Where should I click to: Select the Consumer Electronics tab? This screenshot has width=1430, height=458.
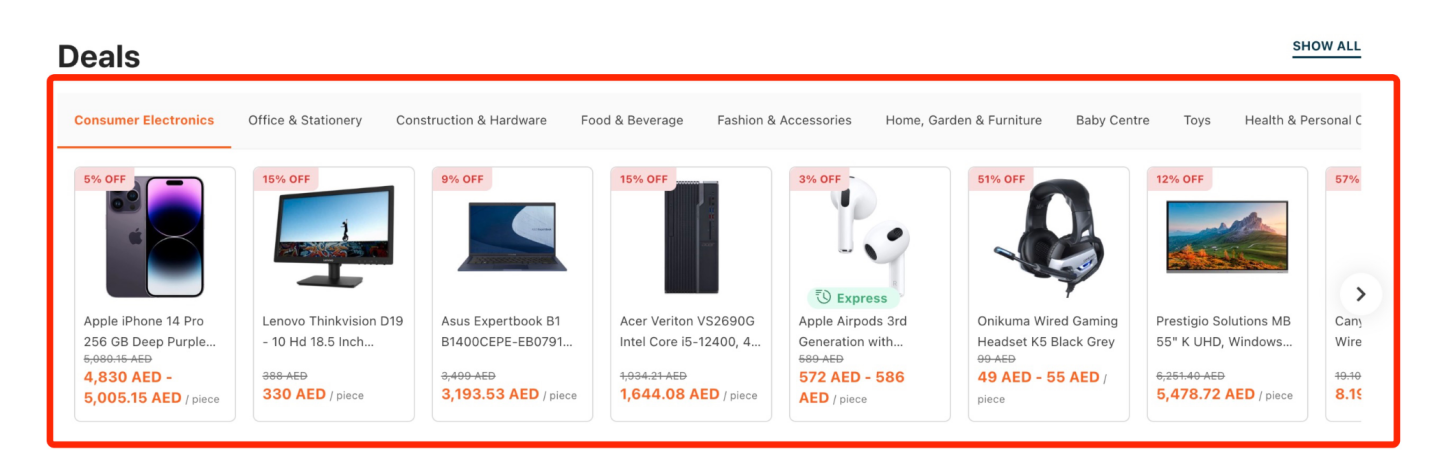click(x=144, y=120)
